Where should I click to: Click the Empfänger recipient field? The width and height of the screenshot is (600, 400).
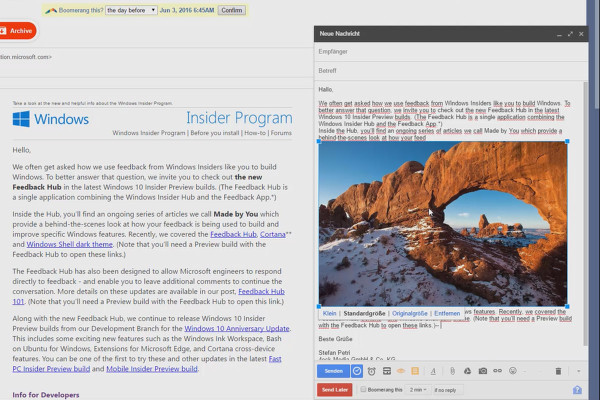click(451, 52)
